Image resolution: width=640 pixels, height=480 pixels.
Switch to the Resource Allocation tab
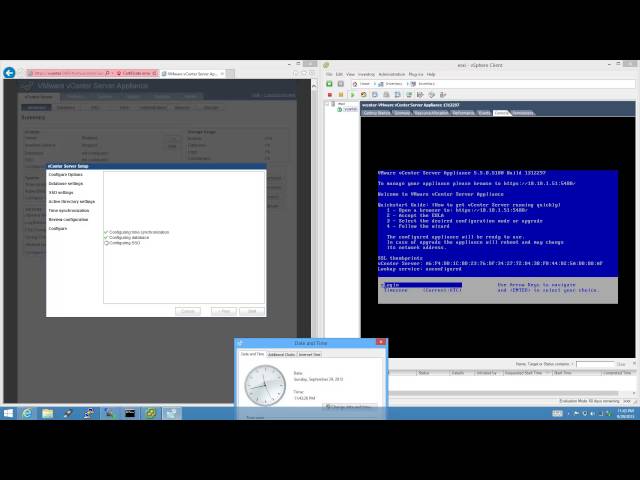point(431,113)
